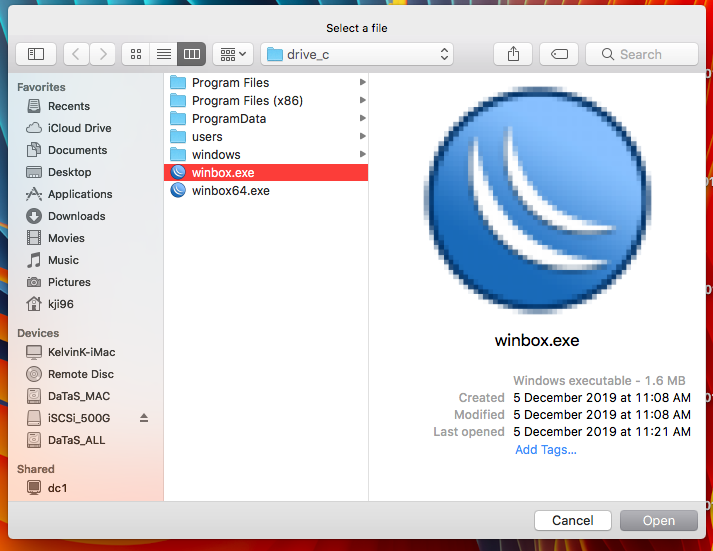This screenshot has width=713, height=551.
Task: Click the Add Tags… link
Action: 546,450
